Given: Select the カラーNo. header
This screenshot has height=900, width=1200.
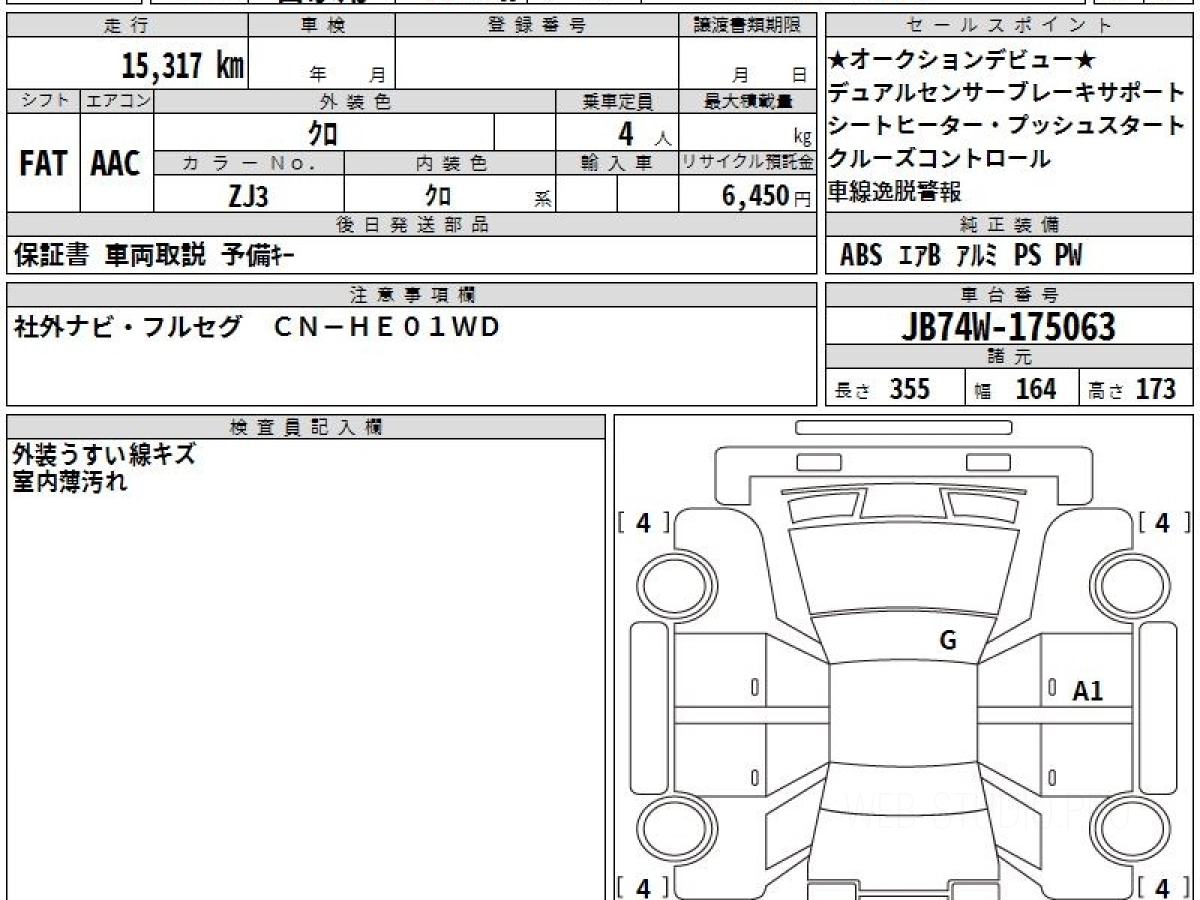Looking at the screenshot, I should (249, 163).
